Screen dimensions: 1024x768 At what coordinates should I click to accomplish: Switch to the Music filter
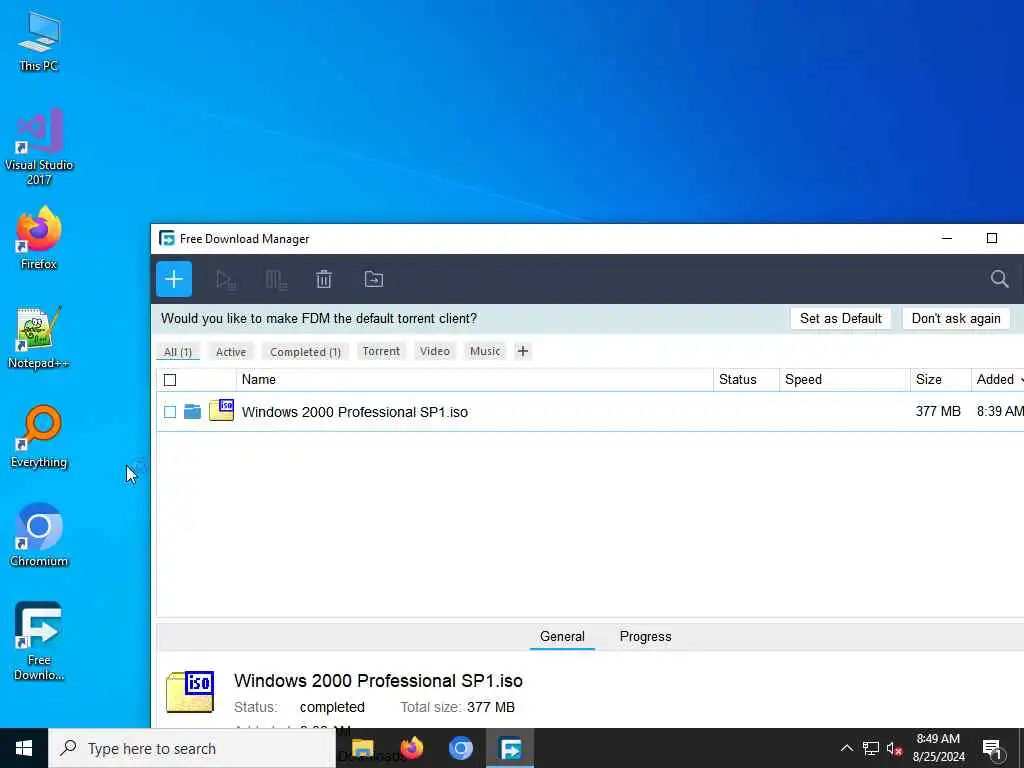pos(485,351)
